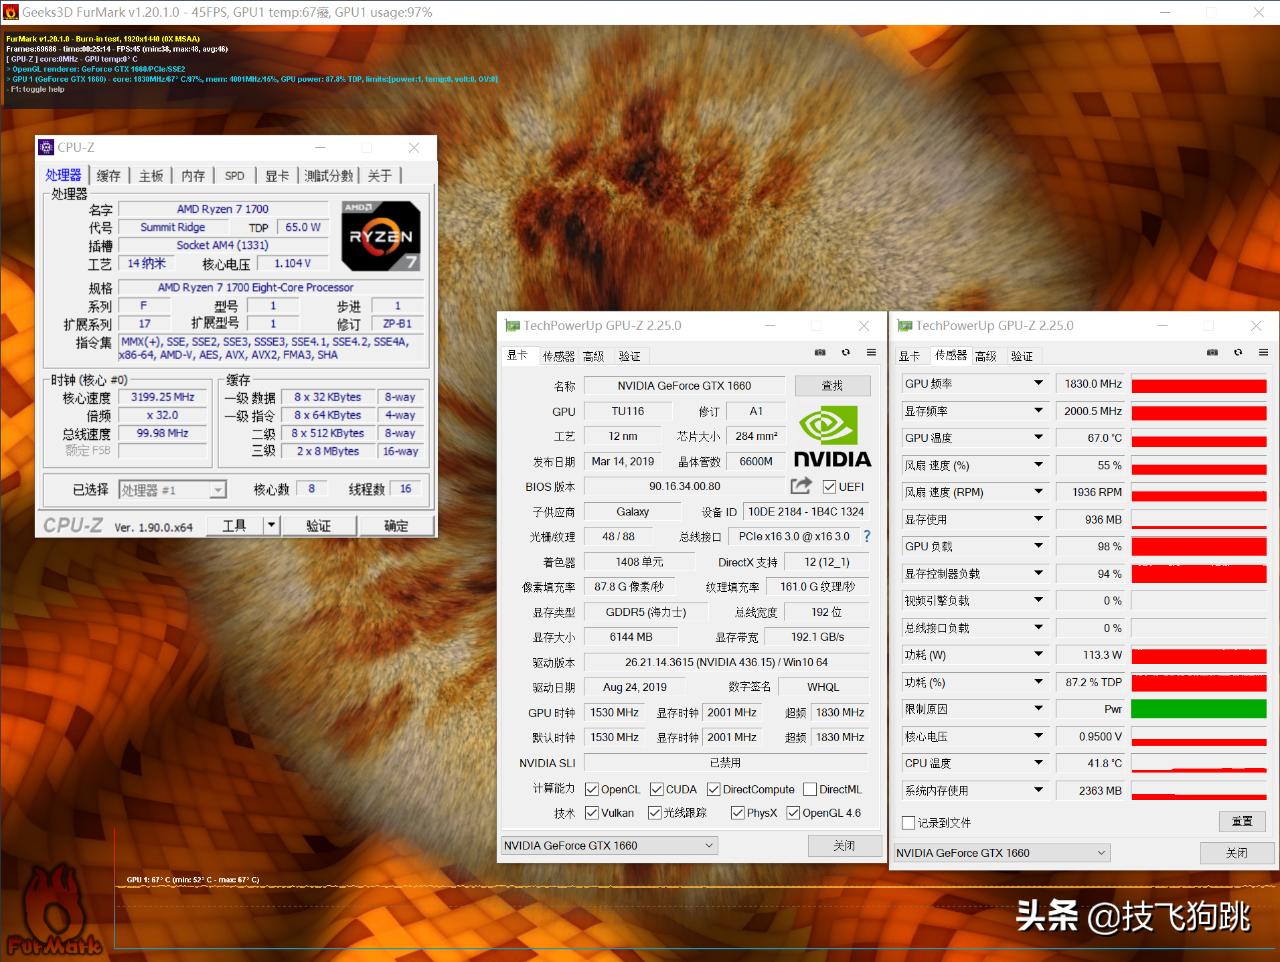Open the GTX 1660 device dropdown in GPU-Z
This screenshot has width=1280, height=962.
coord(608,845)
